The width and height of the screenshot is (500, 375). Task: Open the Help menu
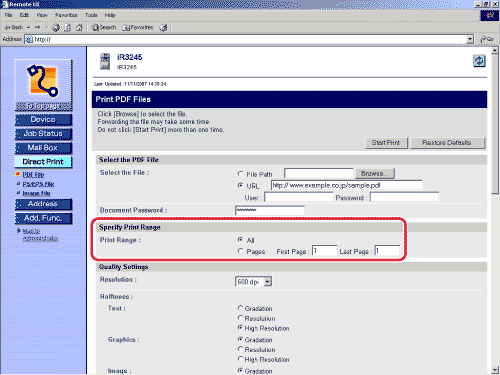point(110,15)
